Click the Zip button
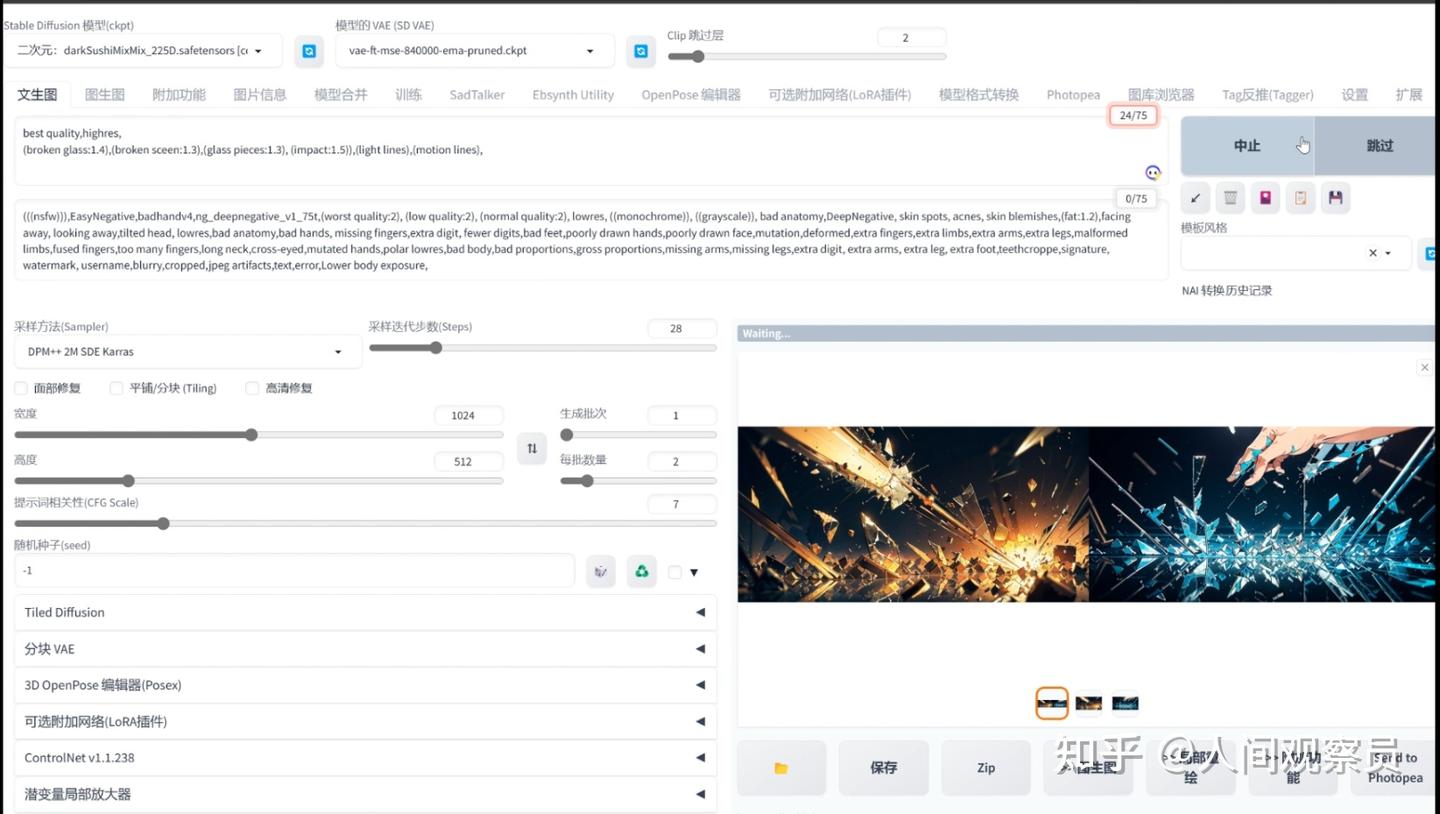The width and height of the screenshot is (1440, 814). click(x=986, y=768)
